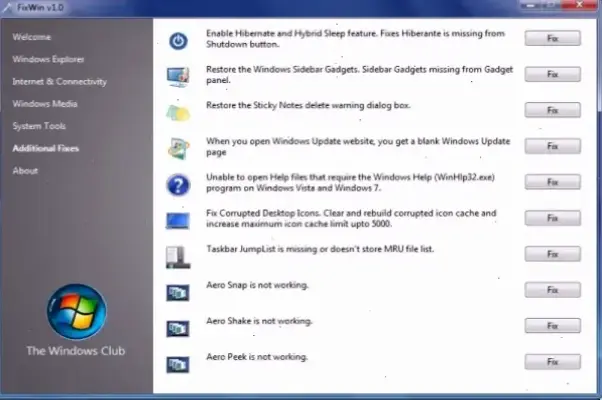Click the Windows Update icon
The height and width of the screenshot is (400, 602).
[178, 148]
